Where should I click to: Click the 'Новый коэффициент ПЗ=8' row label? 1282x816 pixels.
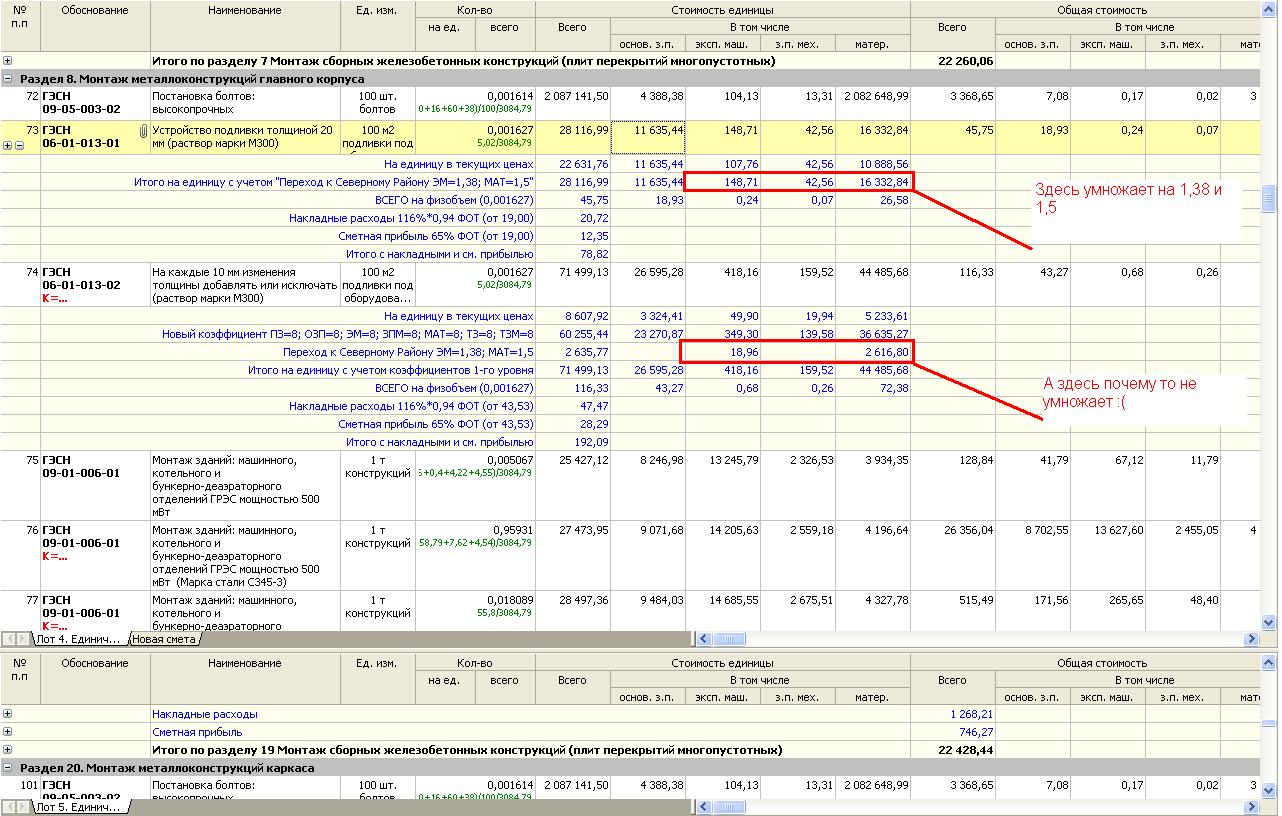tap(348, 334)
